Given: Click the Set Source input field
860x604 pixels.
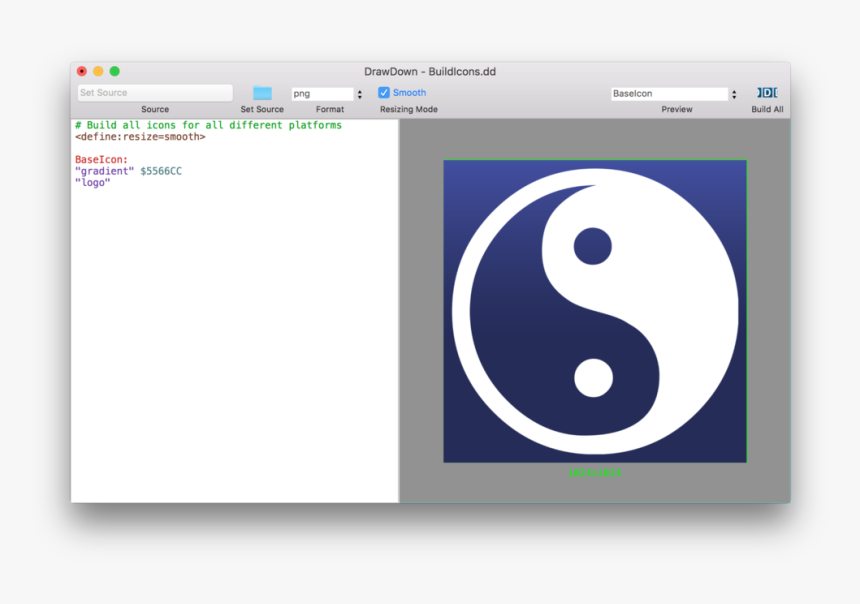Looking at the screenshot, I should [155, 93].
